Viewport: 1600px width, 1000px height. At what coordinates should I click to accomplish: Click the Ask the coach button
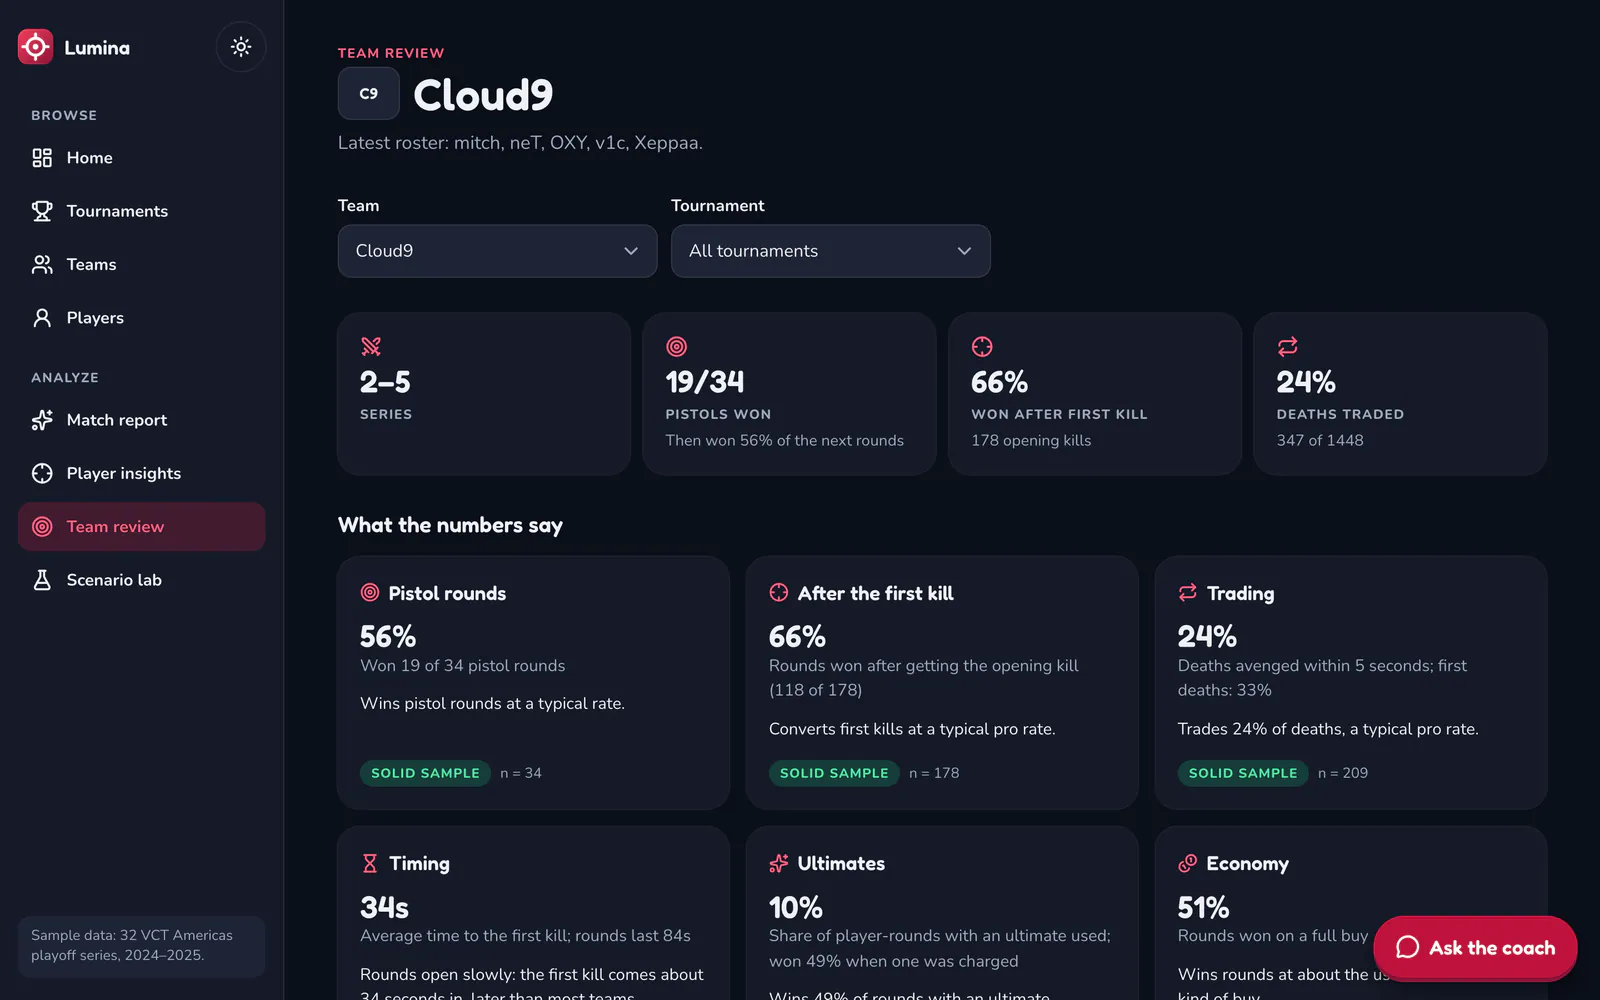pos(1475,948)
